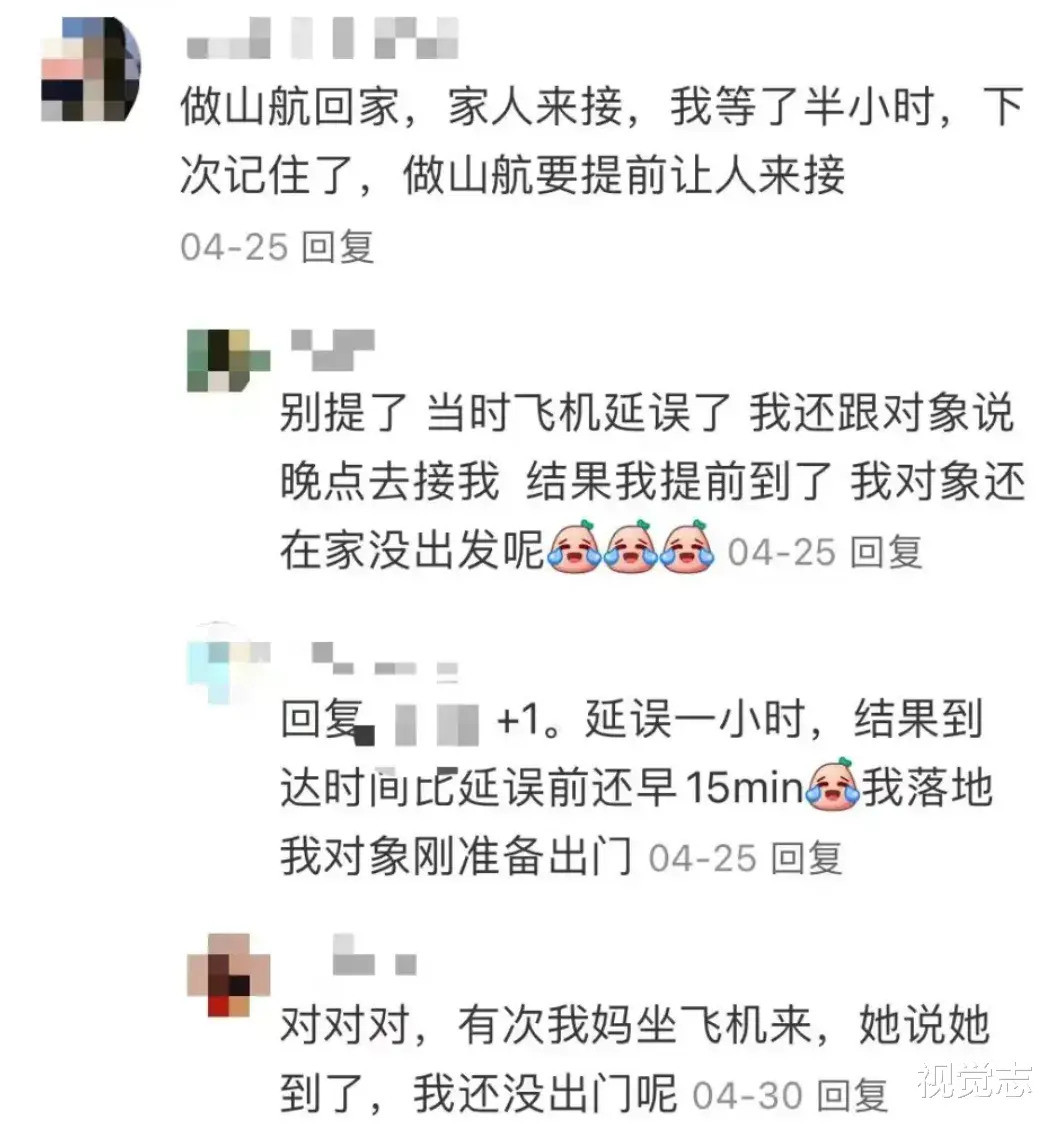Tap the middle crying-laugh emoji in second comment
Viewport: 1052px width, 1124px height.
pos(631,548)
